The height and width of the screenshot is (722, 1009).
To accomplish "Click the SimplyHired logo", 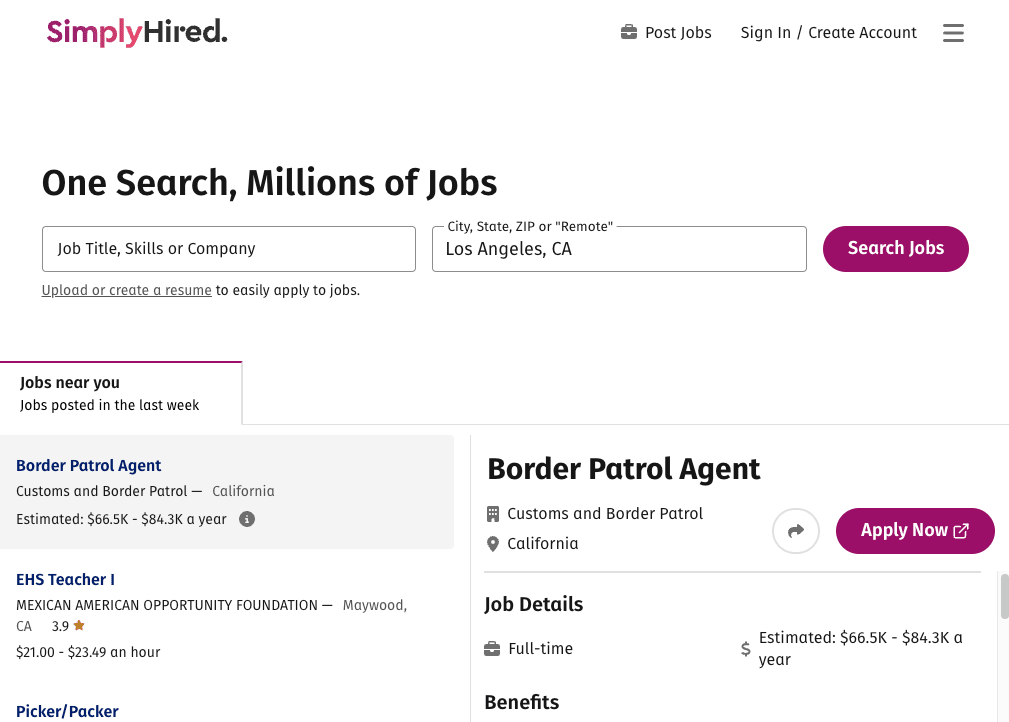I will pos(137,33).
